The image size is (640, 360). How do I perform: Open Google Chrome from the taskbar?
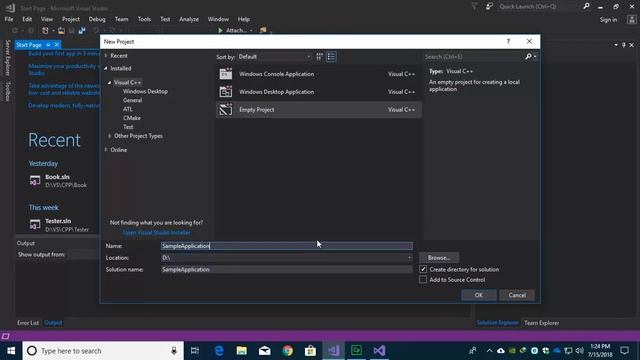coord(287,351)
